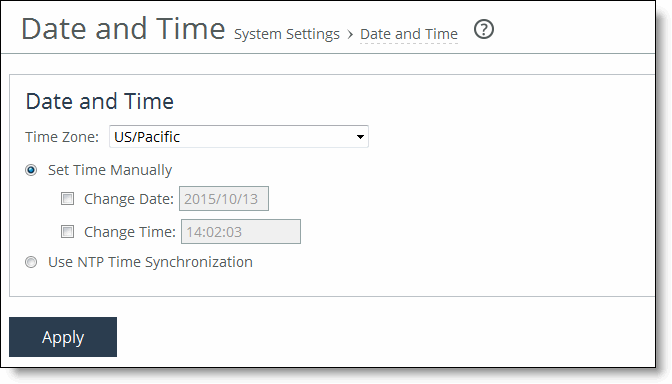Click the breadcrumb chevron separator arrow
672x384 pixels.
350,34
